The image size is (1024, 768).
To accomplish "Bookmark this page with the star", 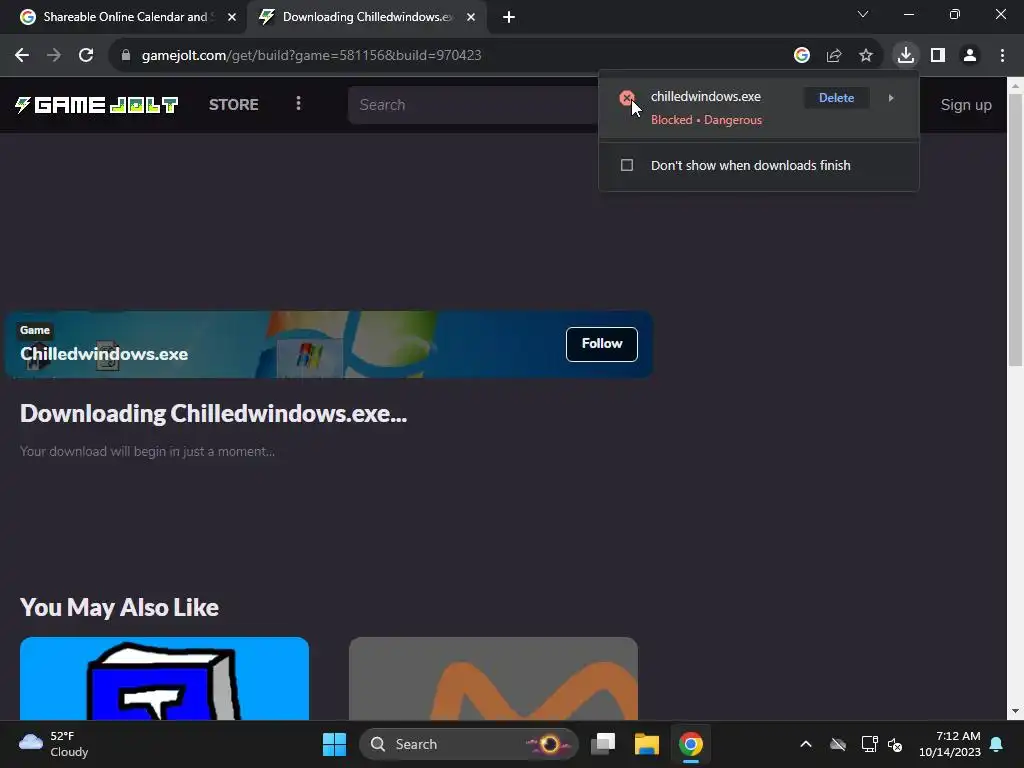I will 866,56.
